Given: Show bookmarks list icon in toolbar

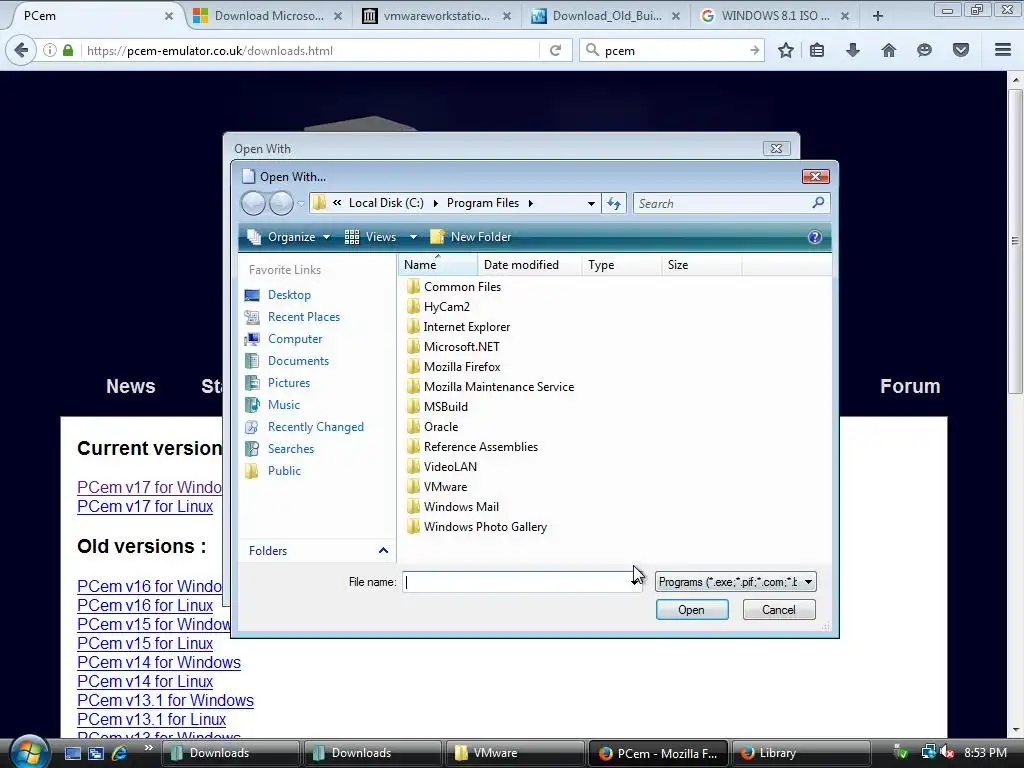Looking at the screenshot, I should click(816, 50).
